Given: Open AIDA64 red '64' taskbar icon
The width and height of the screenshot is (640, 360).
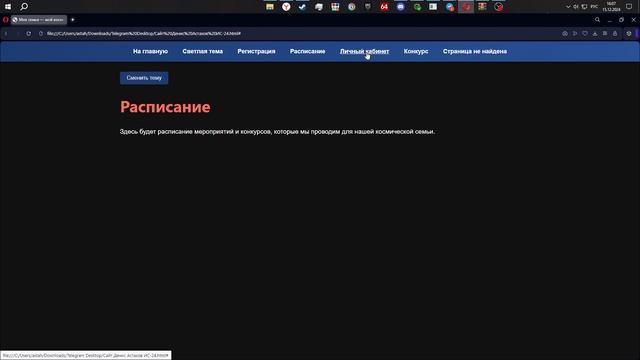Looking at the screenshot, I should [x=384, y=7].
